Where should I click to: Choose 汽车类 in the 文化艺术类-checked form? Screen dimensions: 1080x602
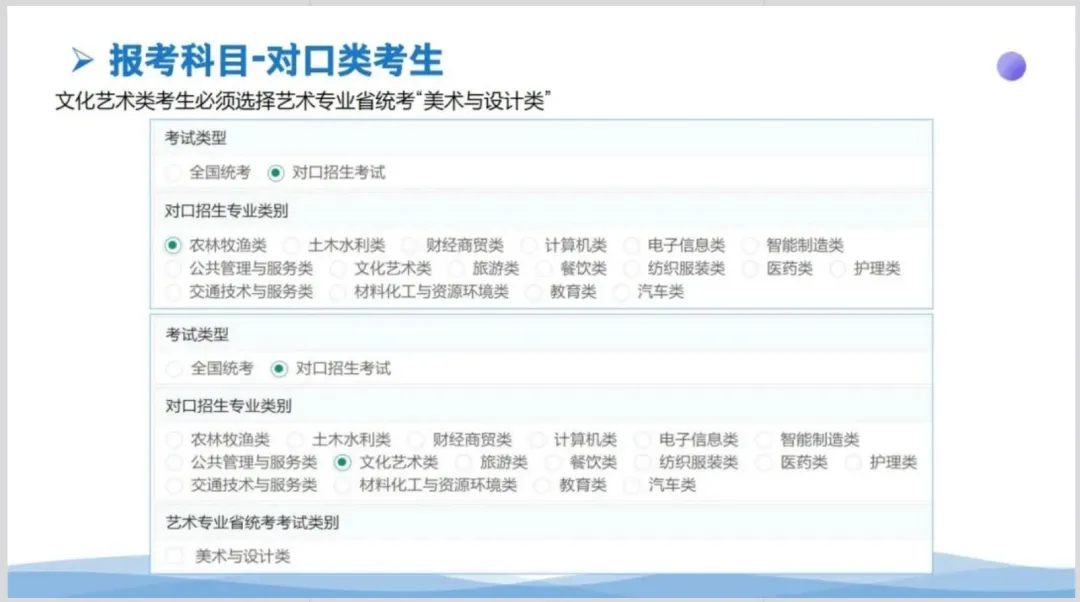[x=631, y=486]
